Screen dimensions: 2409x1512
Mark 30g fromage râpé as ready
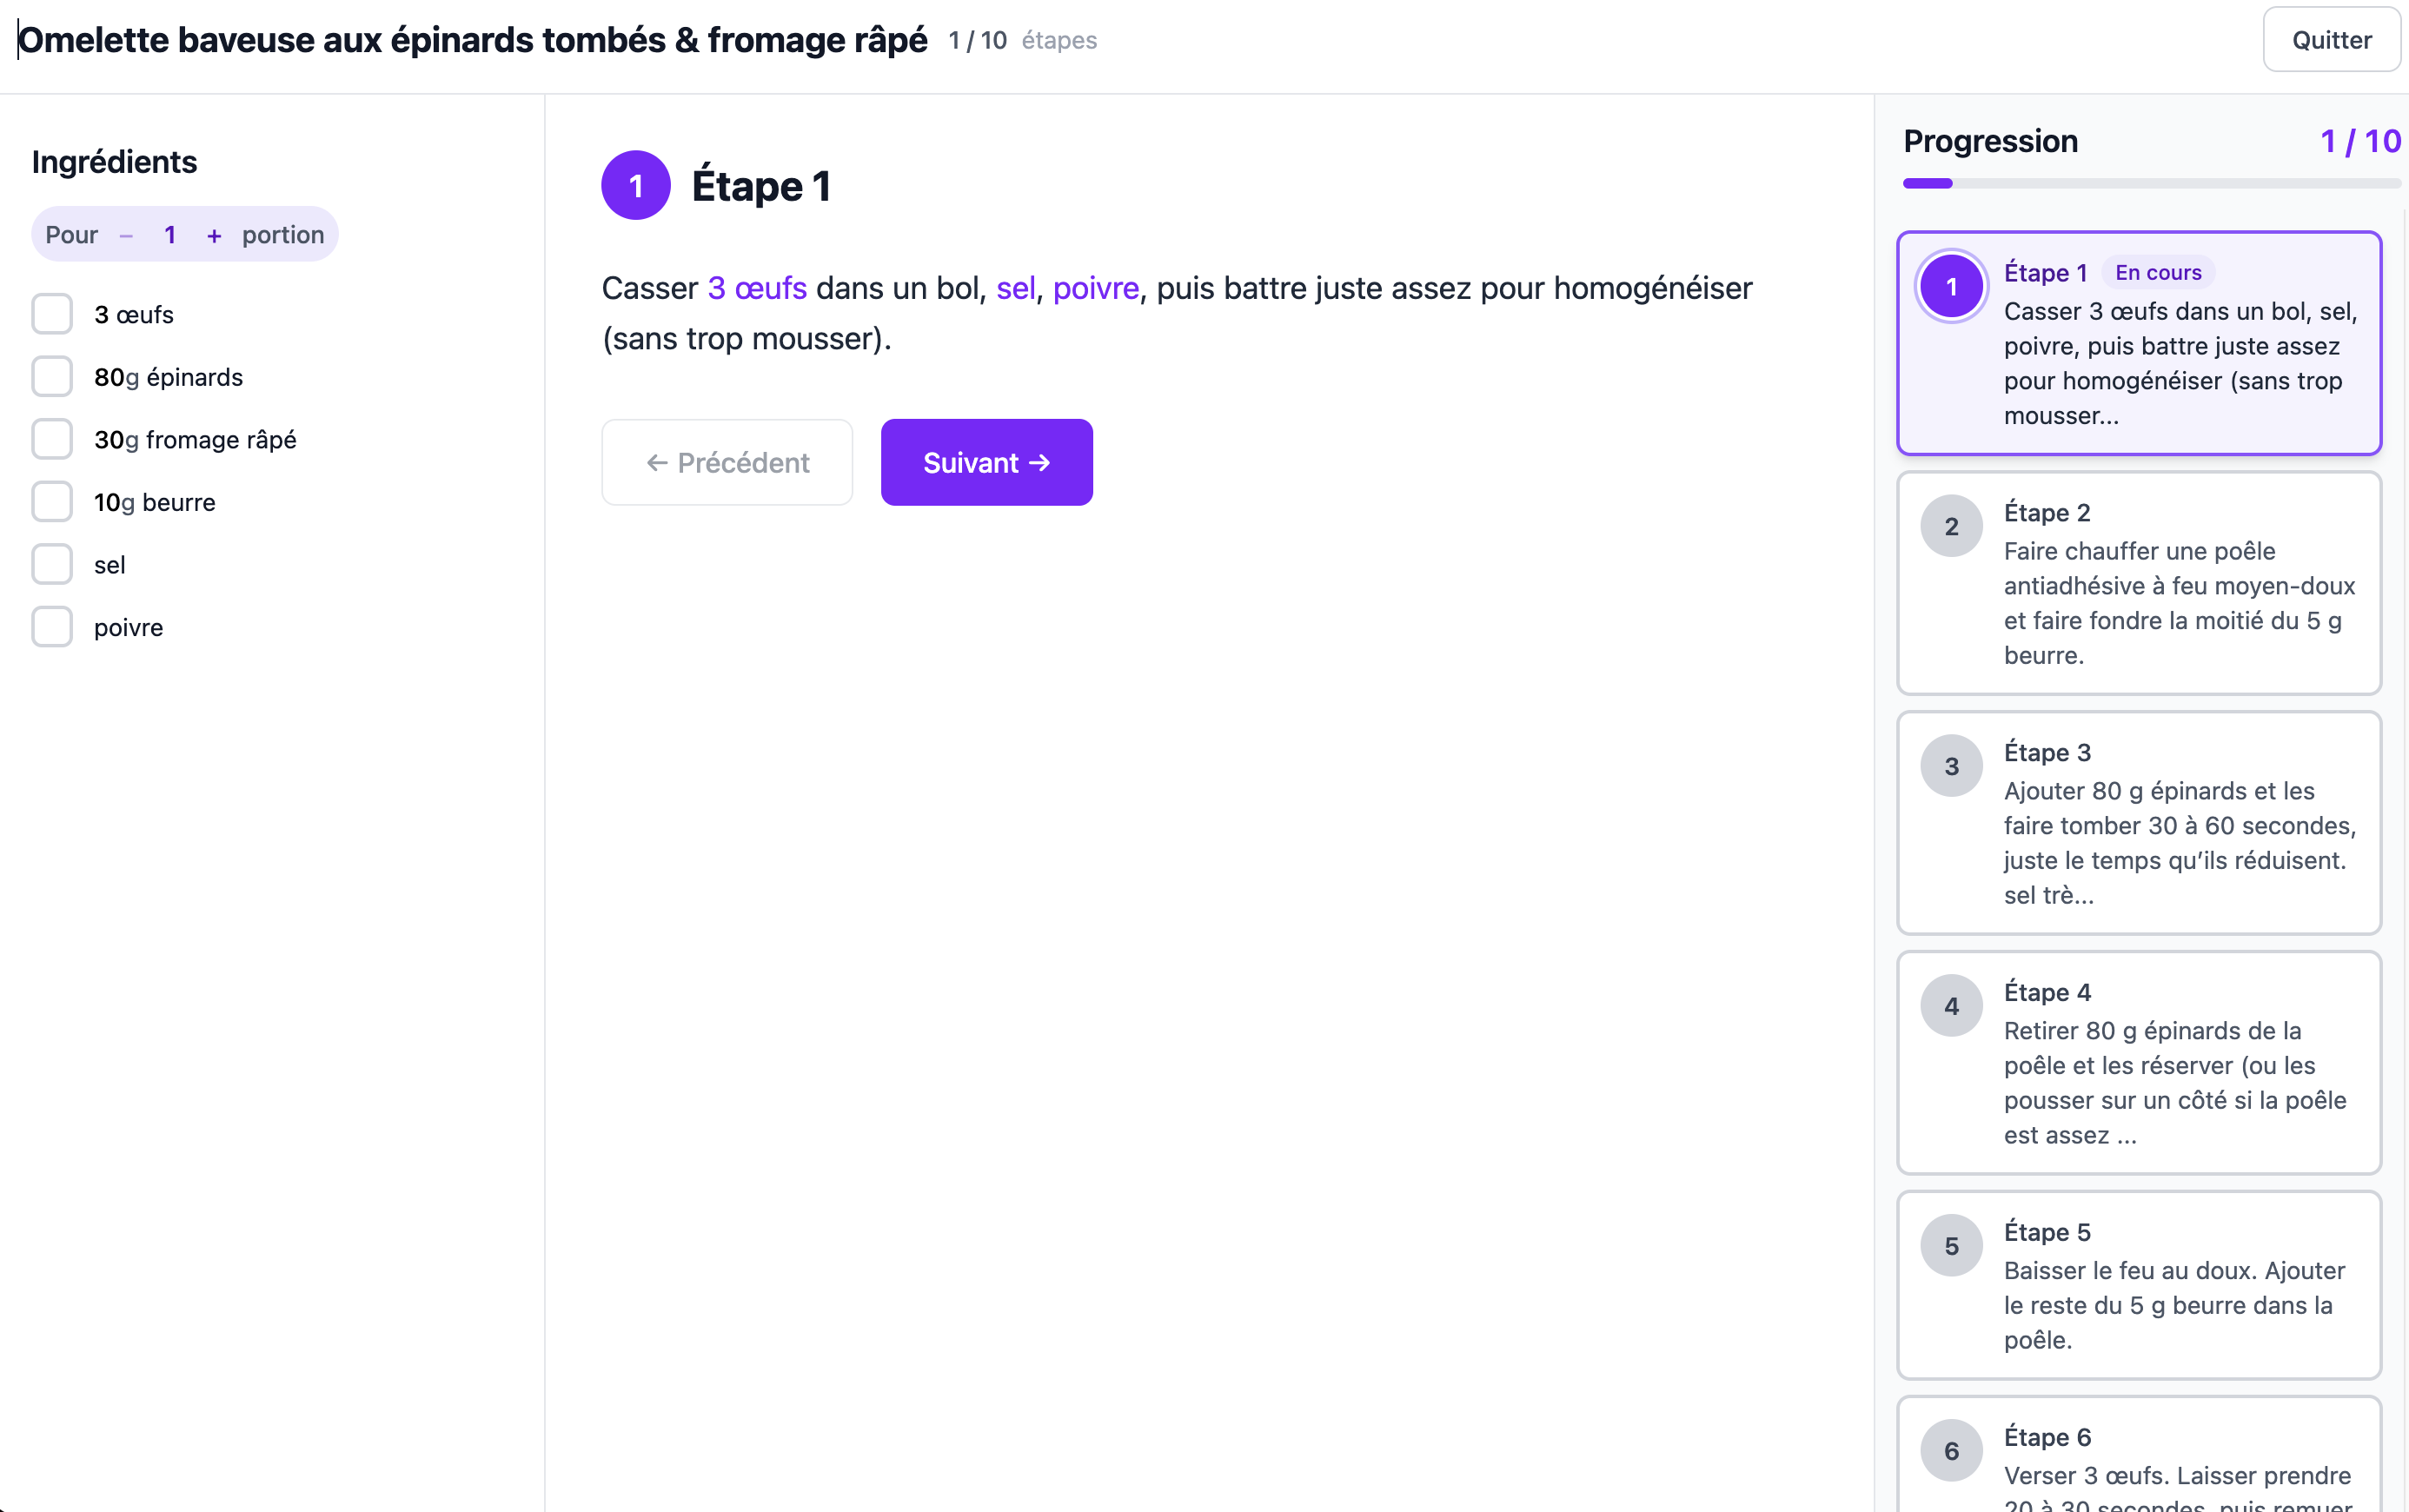point(52,440)
